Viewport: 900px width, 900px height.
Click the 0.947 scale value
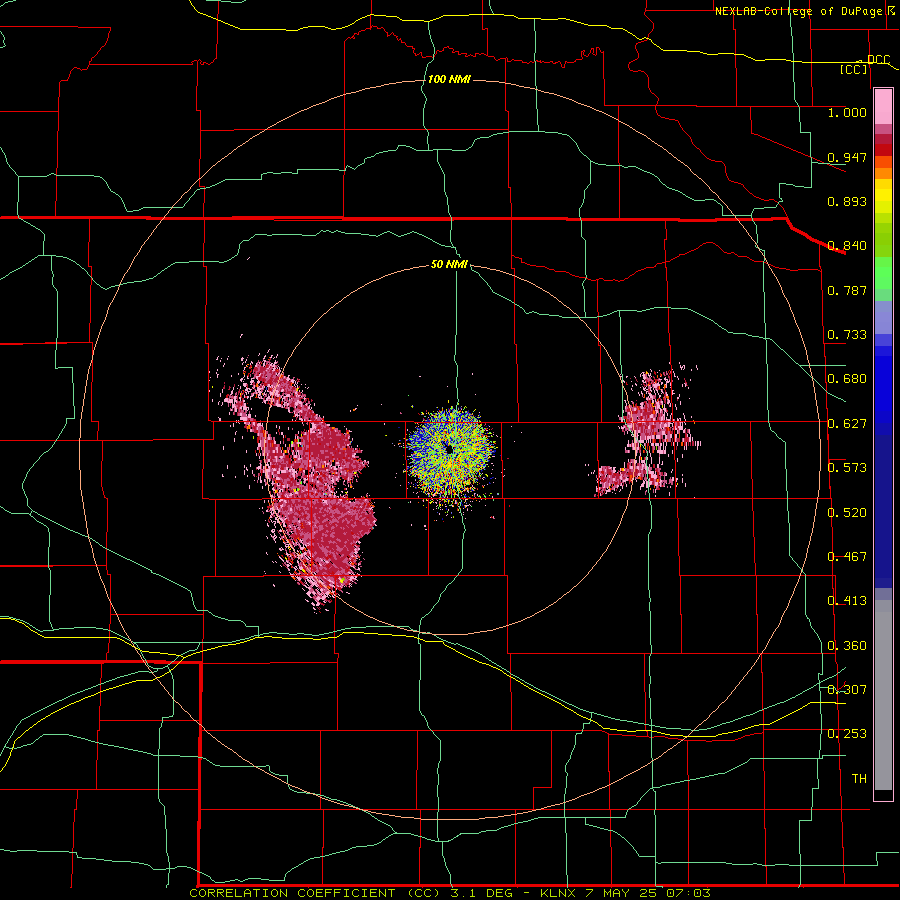(847, 157)
